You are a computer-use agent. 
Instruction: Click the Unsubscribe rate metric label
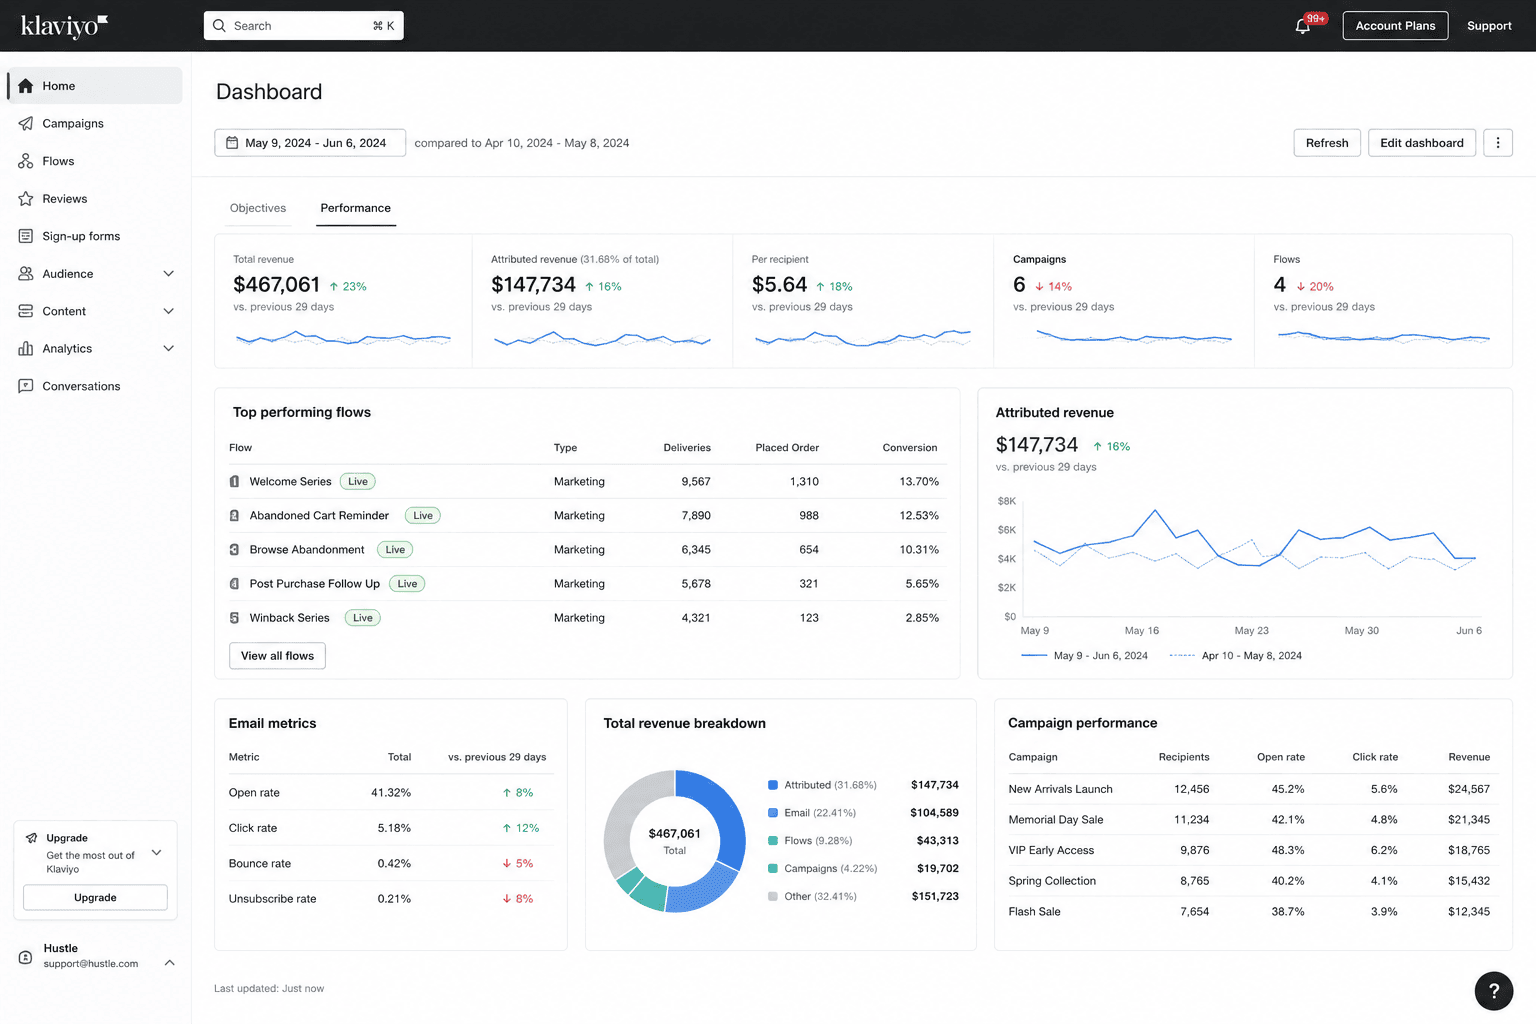tap(272, 899)
